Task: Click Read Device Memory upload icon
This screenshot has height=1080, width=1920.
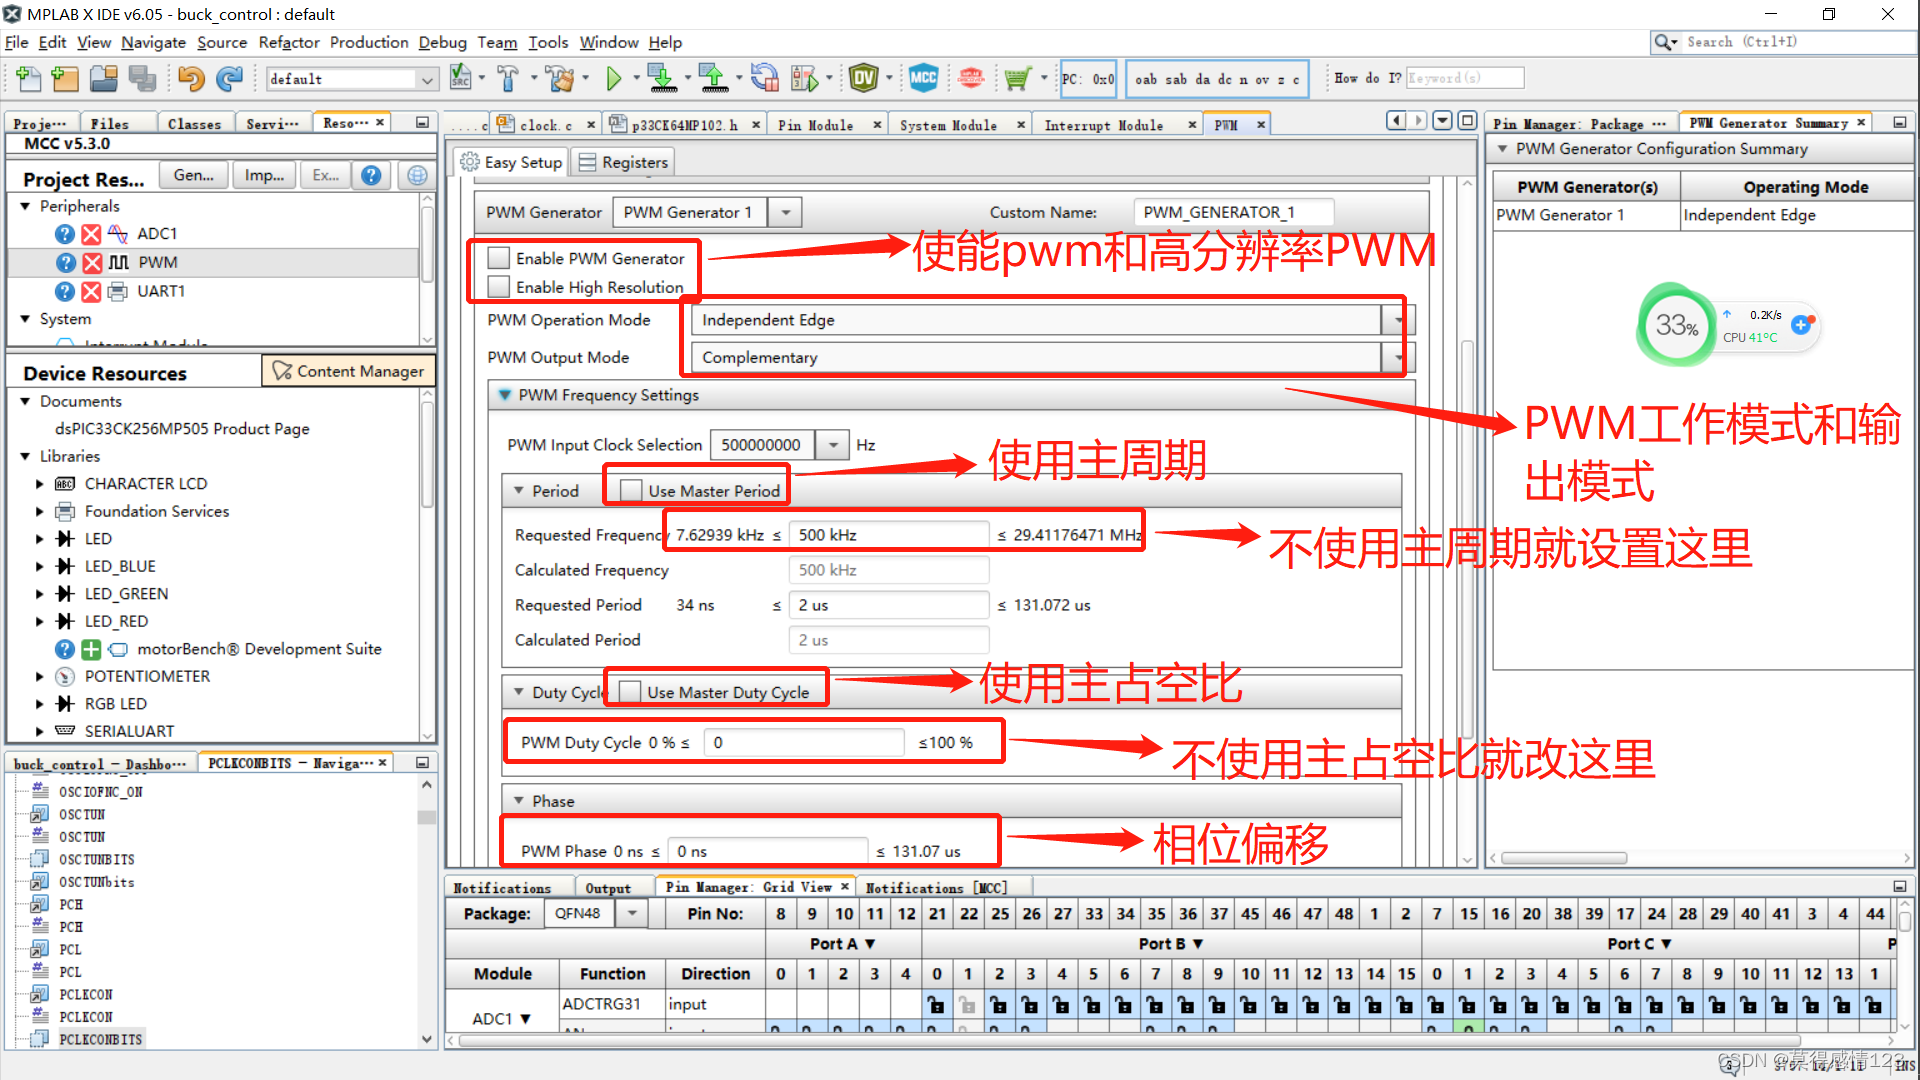Action: [713, 78]
